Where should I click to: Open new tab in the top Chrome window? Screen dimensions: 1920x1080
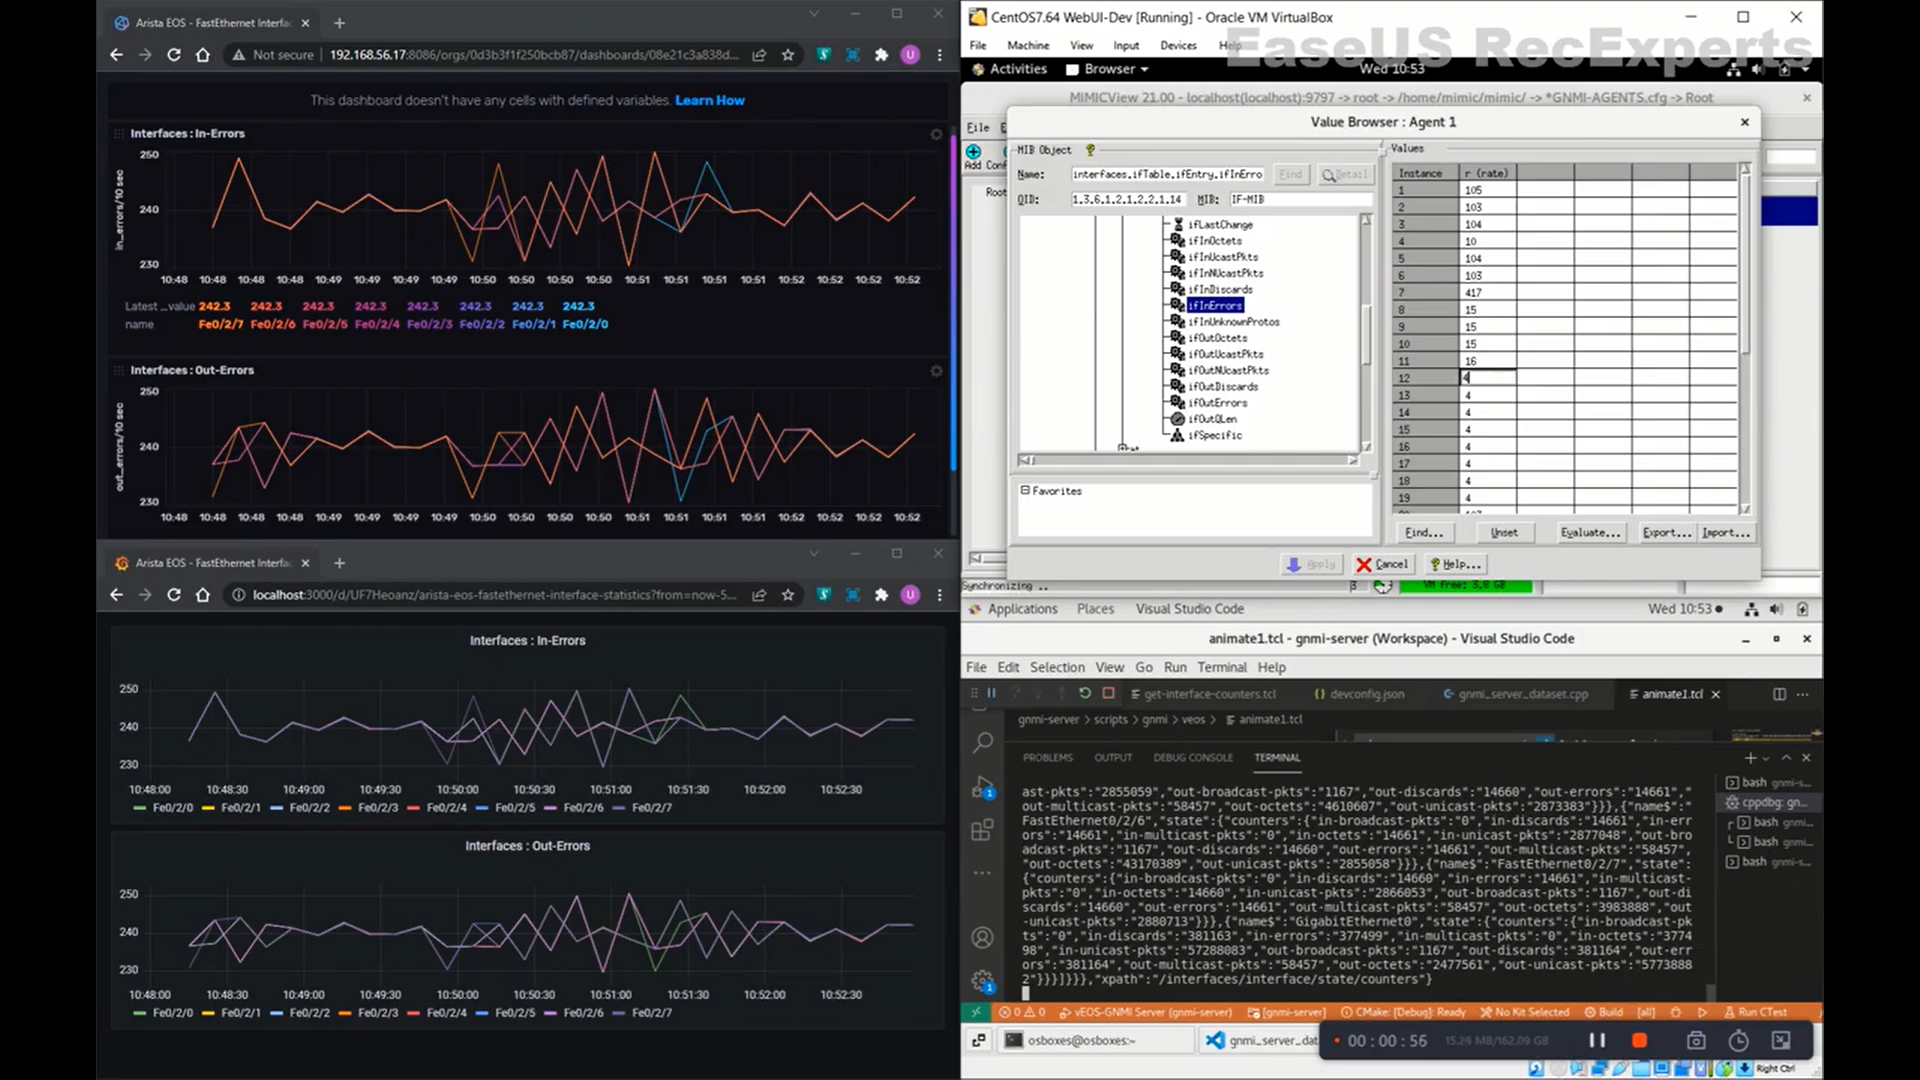pyautogui.click(x=339, y=23)
